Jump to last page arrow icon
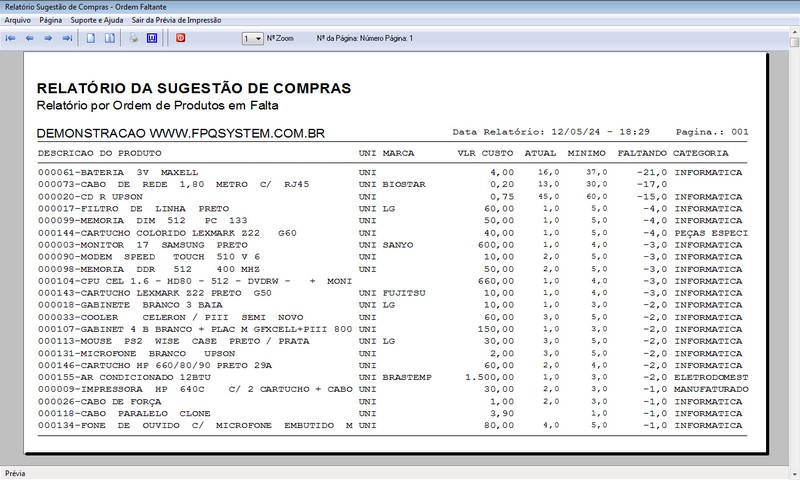This screenshot has height=480, width=800. pyautogui.click(x=67, y=38)
